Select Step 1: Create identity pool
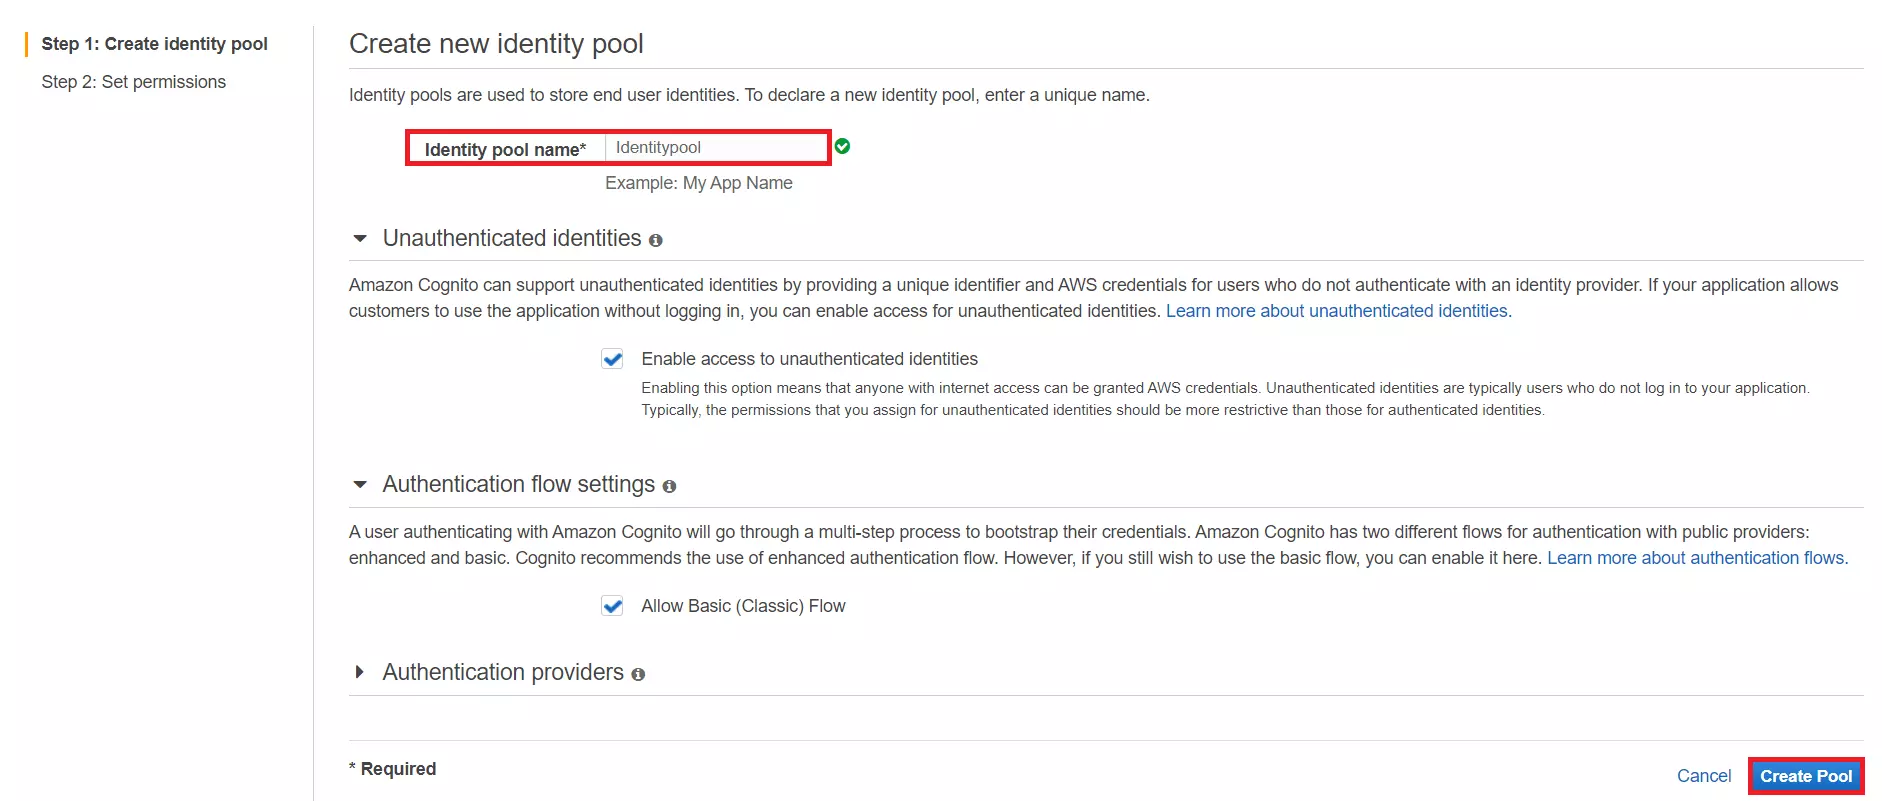Viewport: 1882px width, 801px height. (155, 44)
